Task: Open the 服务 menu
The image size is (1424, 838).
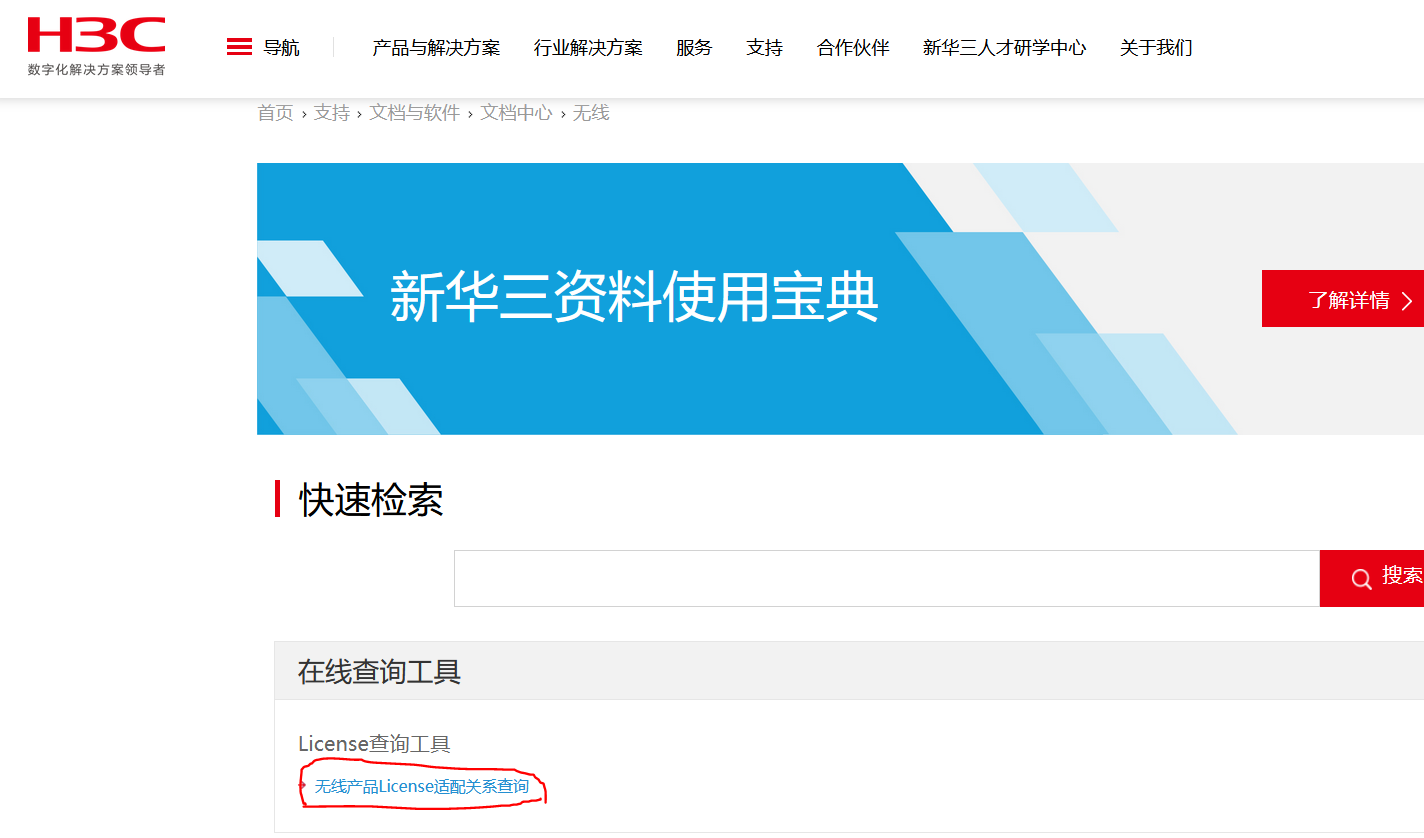Action: [694, 47]
